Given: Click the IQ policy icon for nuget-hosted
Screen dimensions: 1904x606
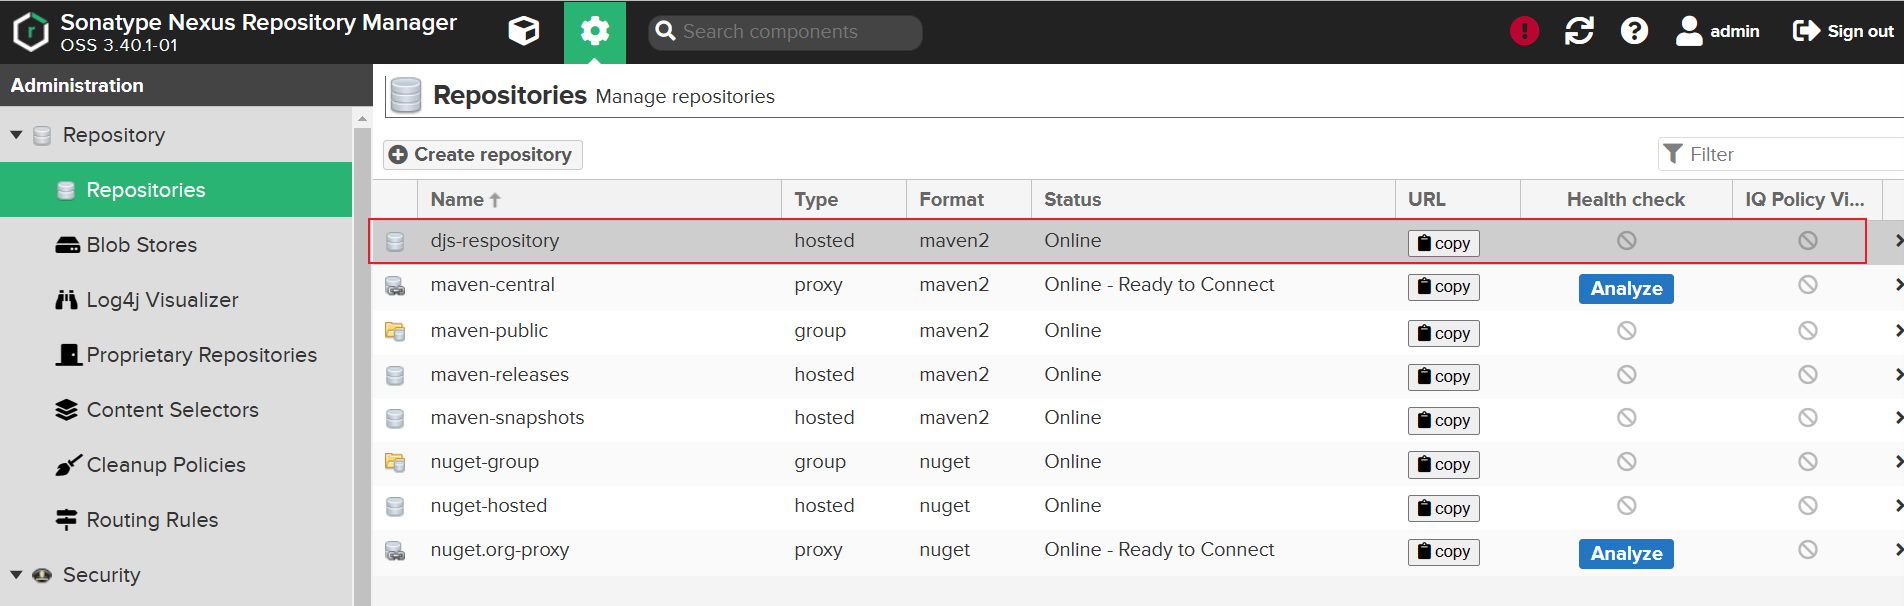Looking at the screenshot, I should pyautogui.click(x=1807, y=506).
